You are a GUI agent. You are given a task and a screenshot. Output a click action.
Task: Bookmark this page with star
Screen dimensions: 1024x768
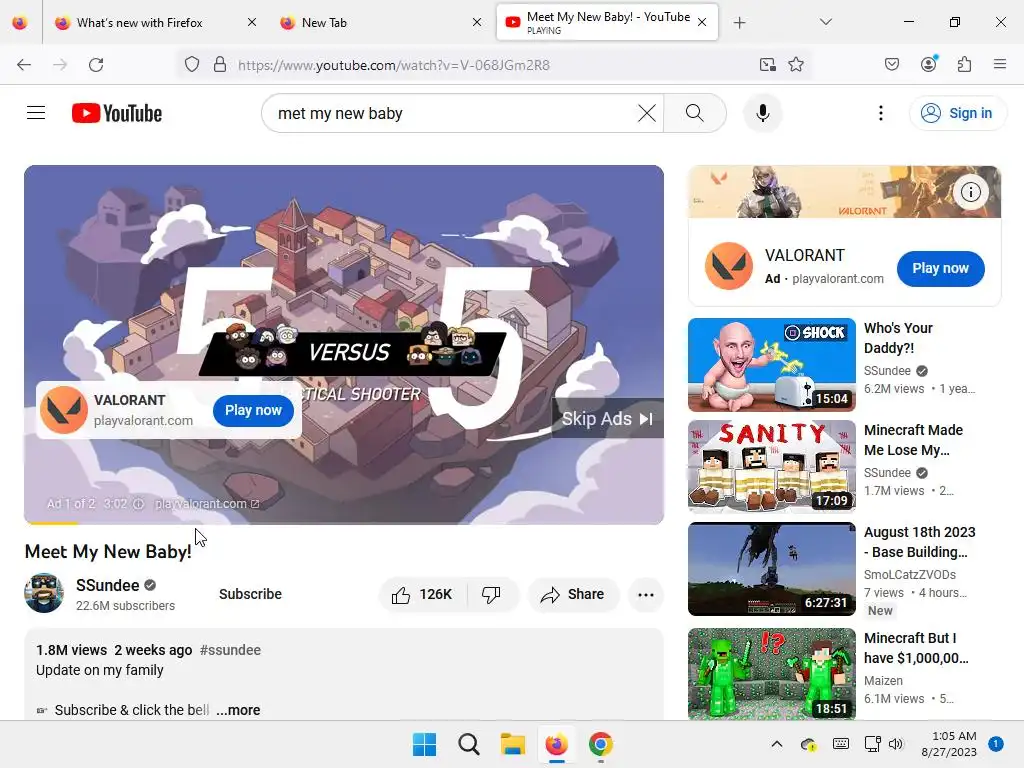pyautogui.click(x=795, y=65)
